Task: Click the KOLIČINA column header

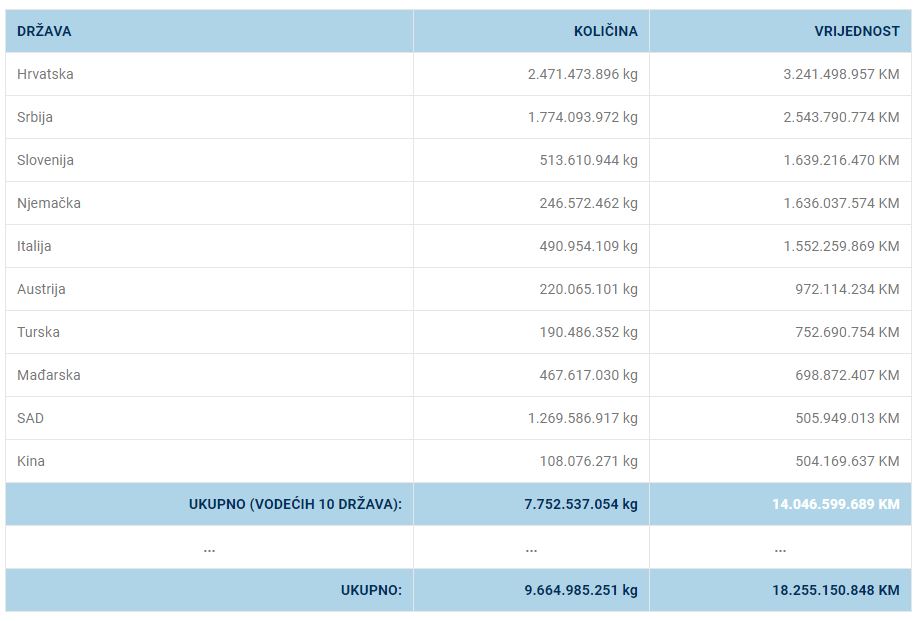Action: point(605,31)
